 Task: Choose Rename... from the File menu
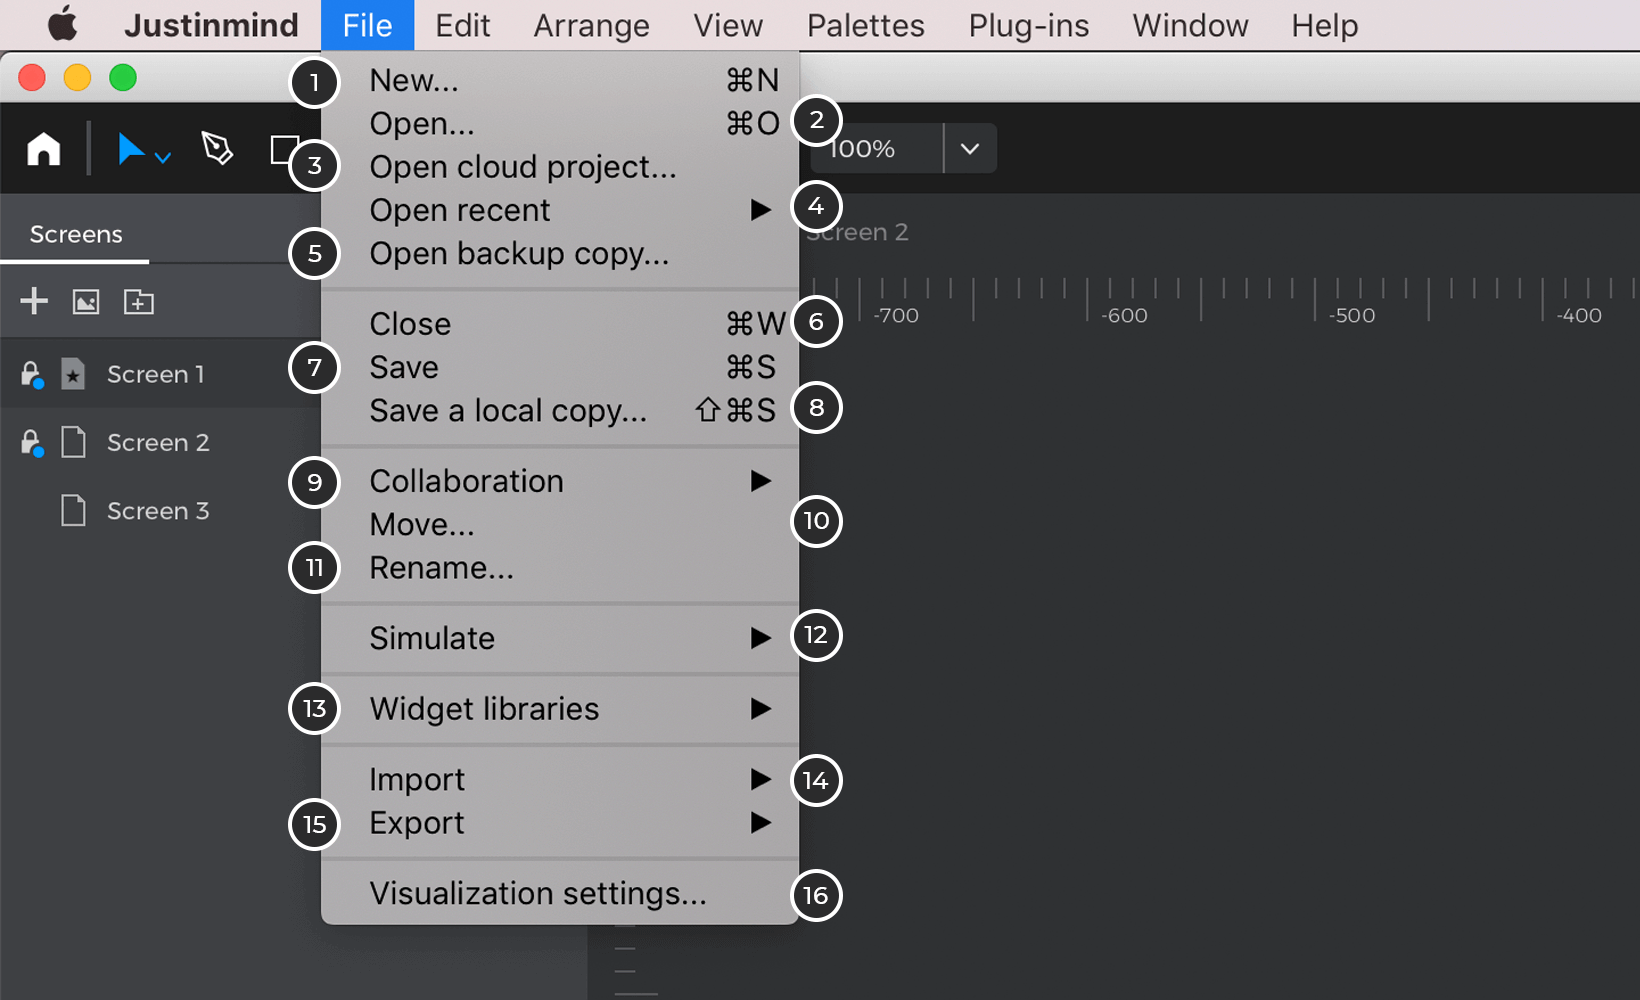pos(560,568)
